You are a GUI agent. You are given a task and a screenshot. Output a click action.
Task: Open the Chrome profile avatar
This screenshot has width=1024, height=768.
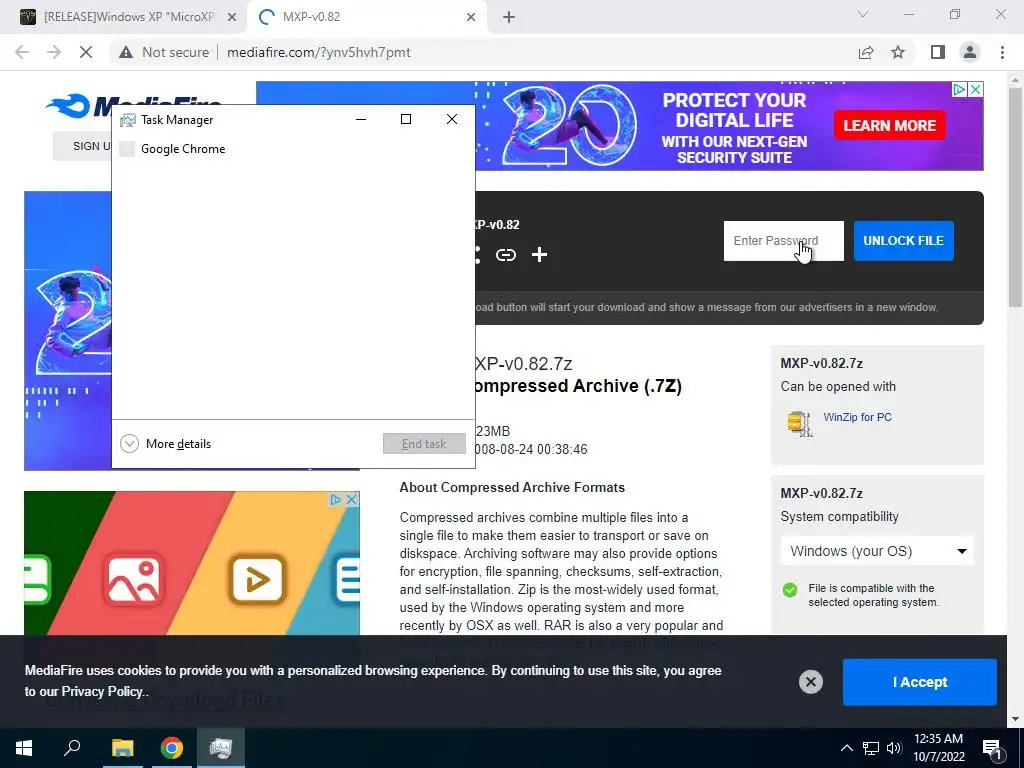coord(970,52)
